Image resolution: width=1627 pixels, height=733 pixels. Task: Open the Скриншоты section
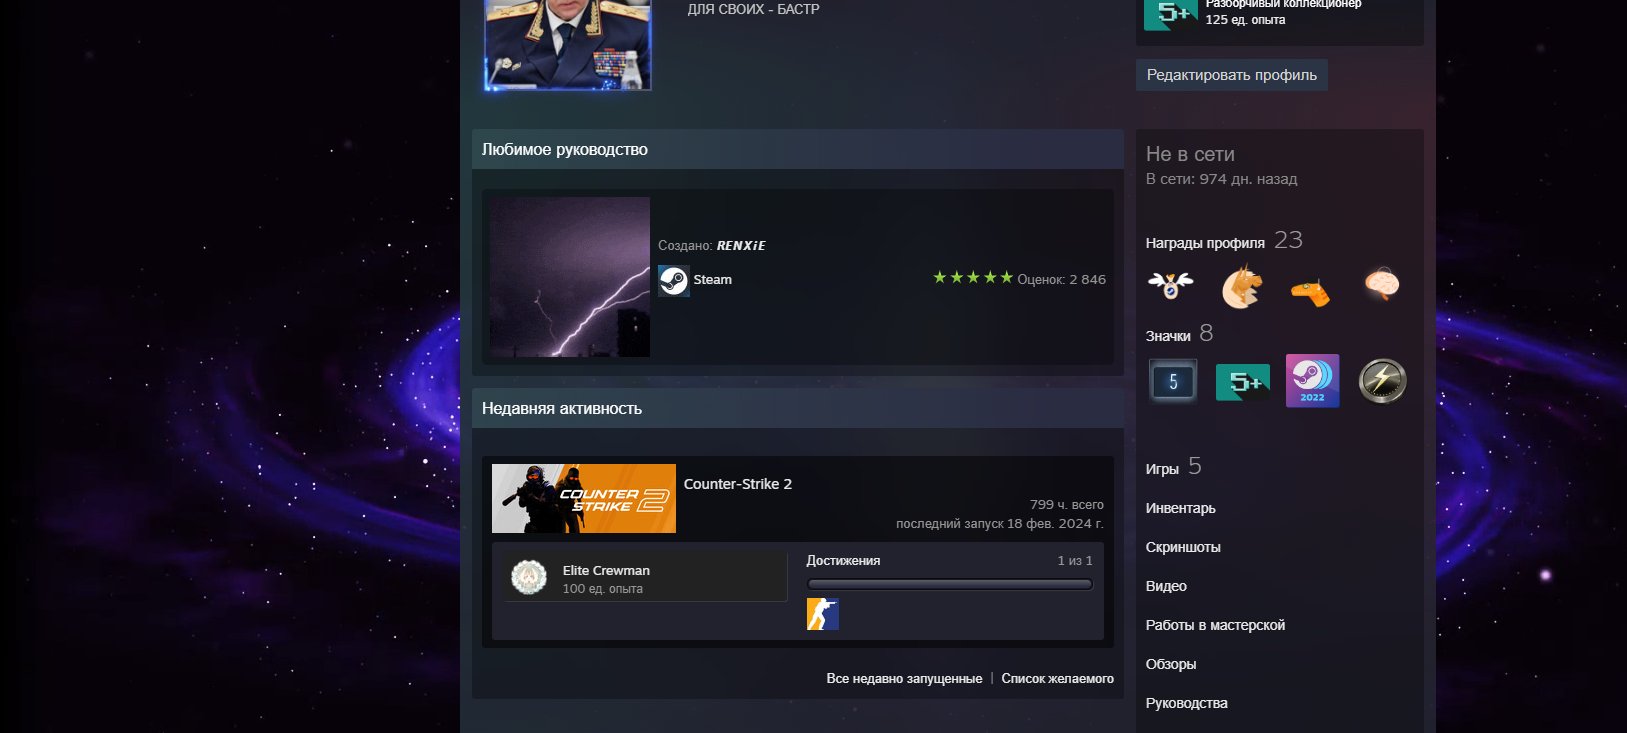[x=1183, y=547]
